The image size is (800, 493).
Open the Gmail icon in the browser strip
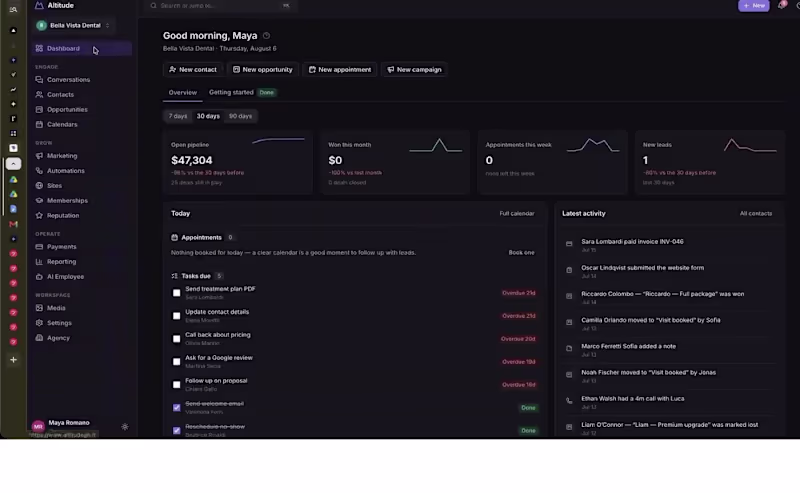[13, 224]
